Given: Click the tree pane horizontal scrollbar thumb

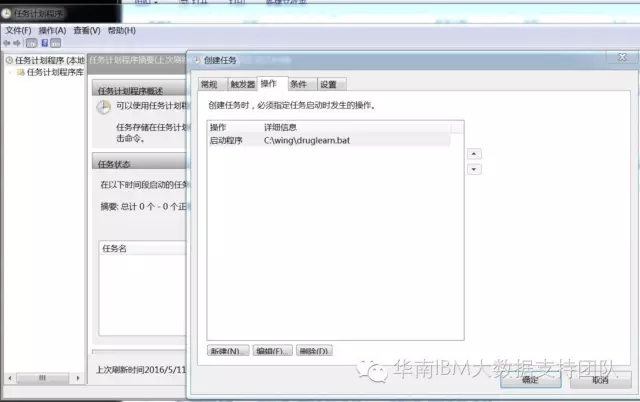Looking at the screenshot, I should click(42, 378).
